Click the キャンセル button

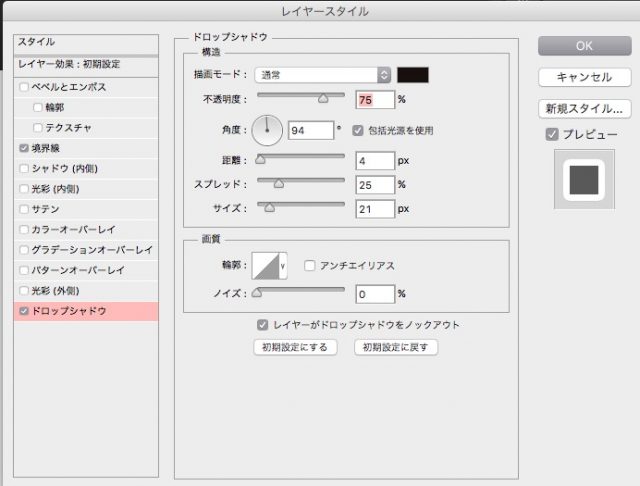coord(582,77)
